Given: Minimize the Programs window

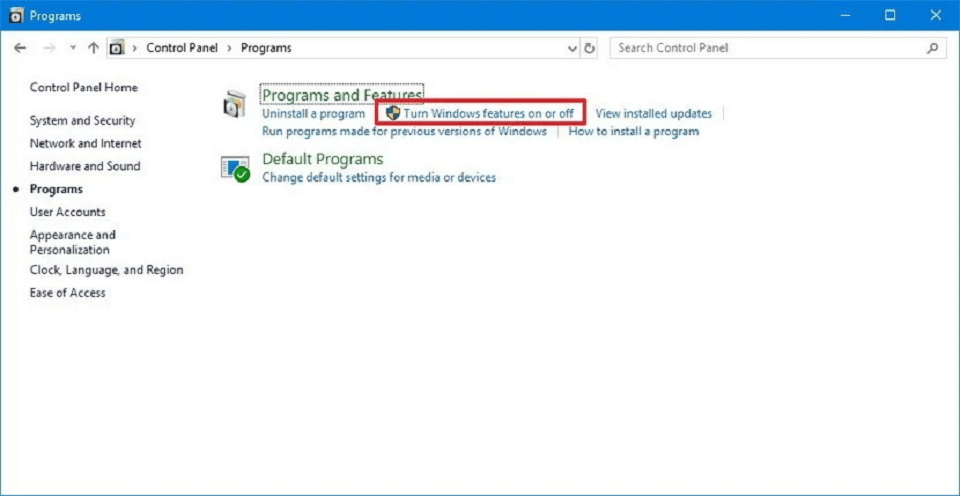Looking at the screenshot, I should coord(846,16).
